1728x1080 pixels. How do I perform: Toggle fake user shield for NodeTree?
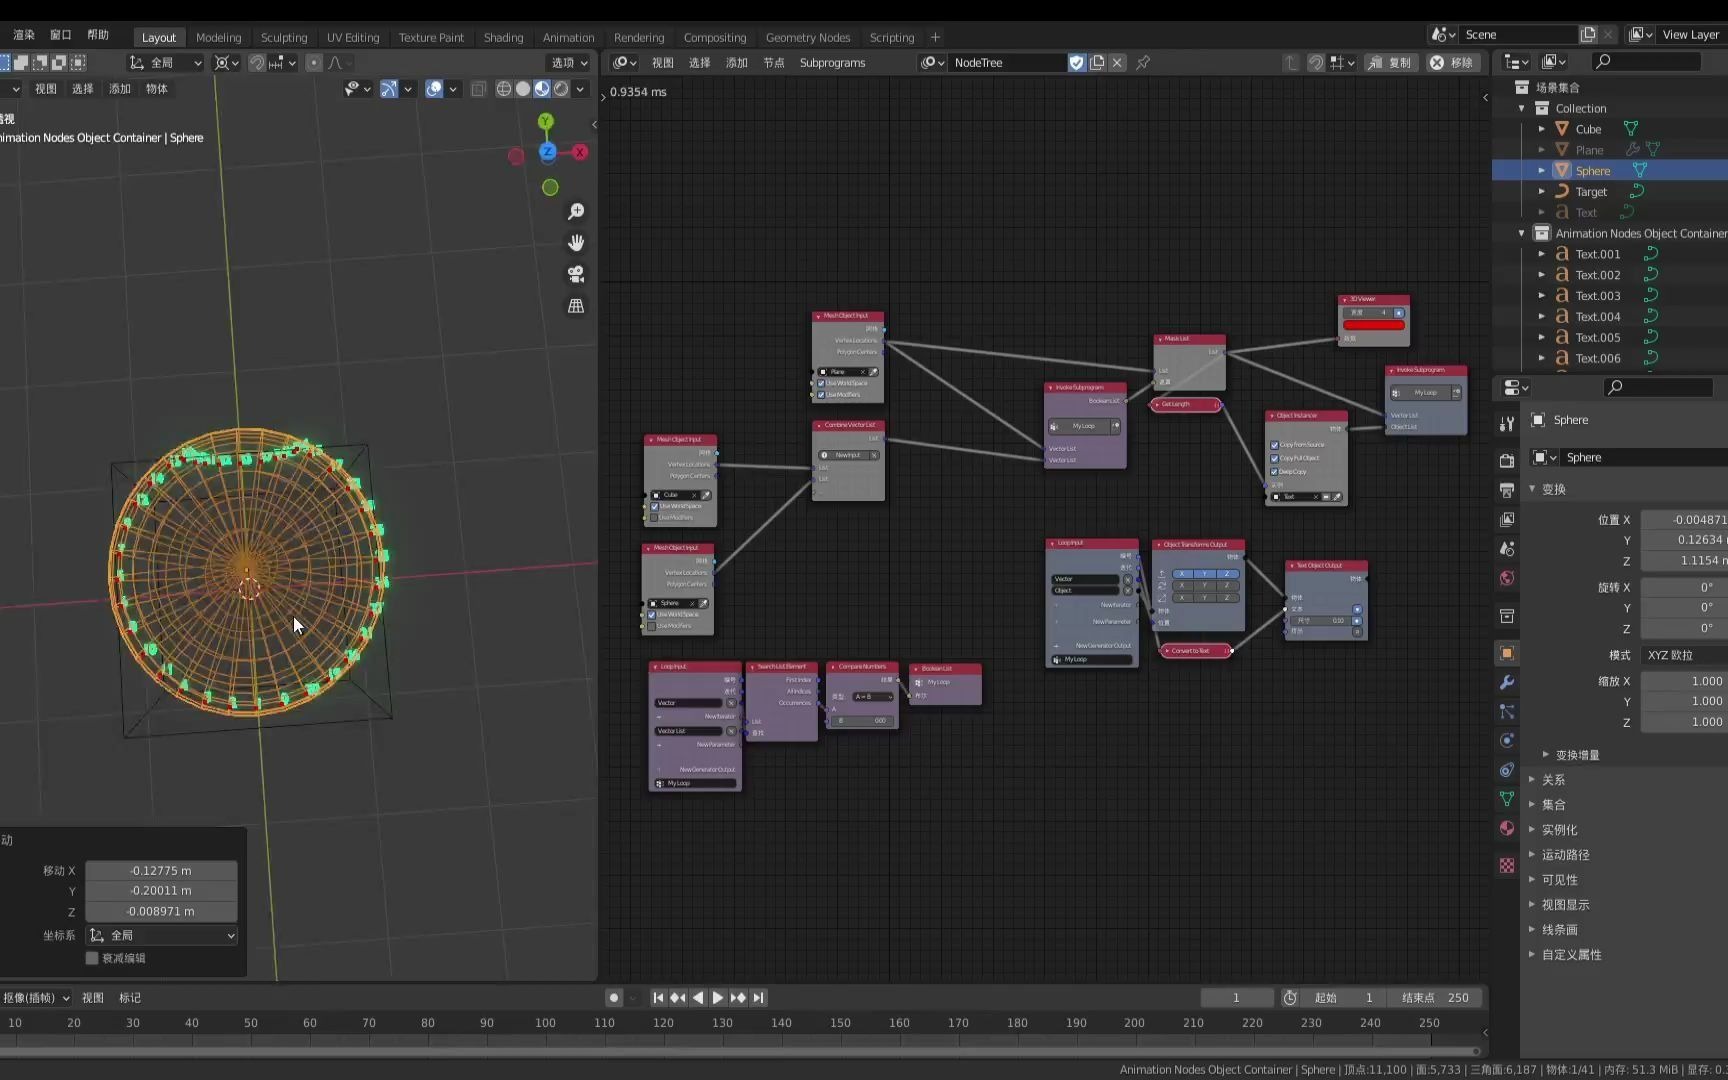(x=1077, y=63)
